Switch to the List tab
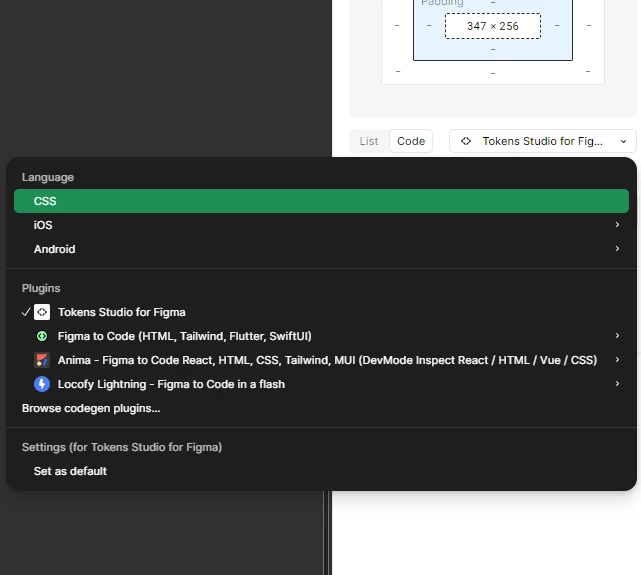 [x=369, y=141]
